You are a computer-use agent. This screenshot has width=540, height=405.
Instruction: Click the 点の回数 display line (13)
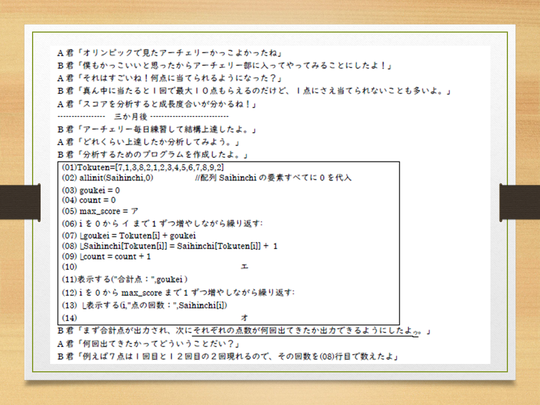(144, 305)
